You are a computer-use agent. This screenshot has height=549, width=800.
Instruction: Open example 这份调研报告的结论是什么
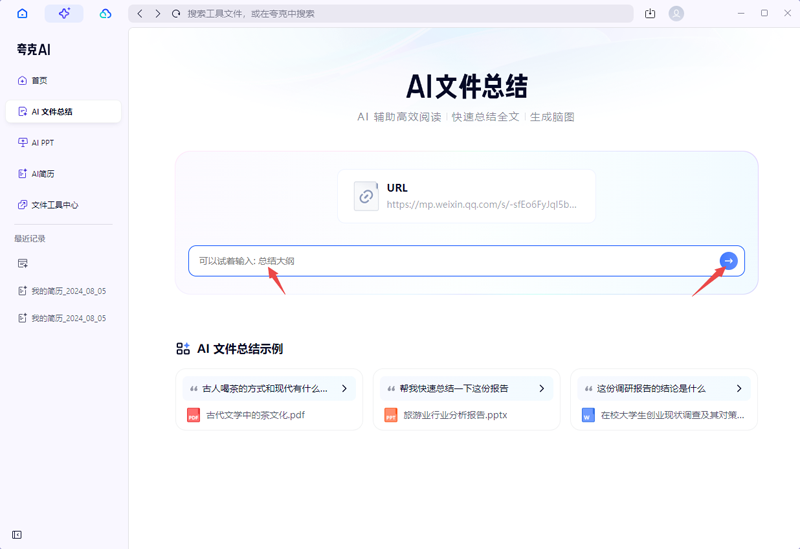click(x=664, y=389)
